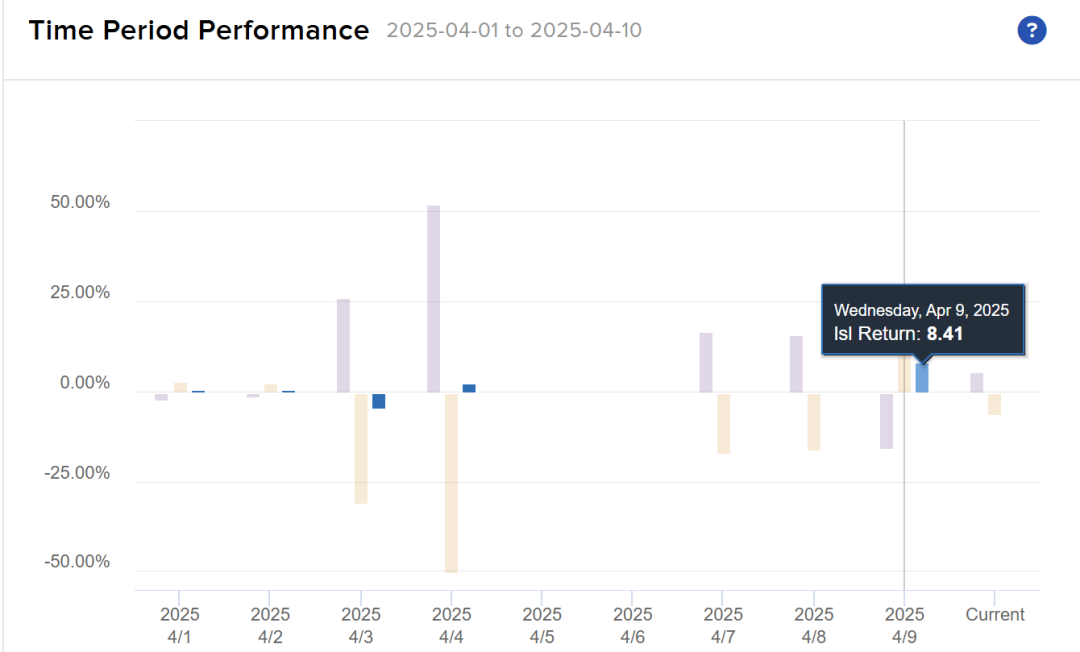Click the Current x-axis label

coord(995,615)
